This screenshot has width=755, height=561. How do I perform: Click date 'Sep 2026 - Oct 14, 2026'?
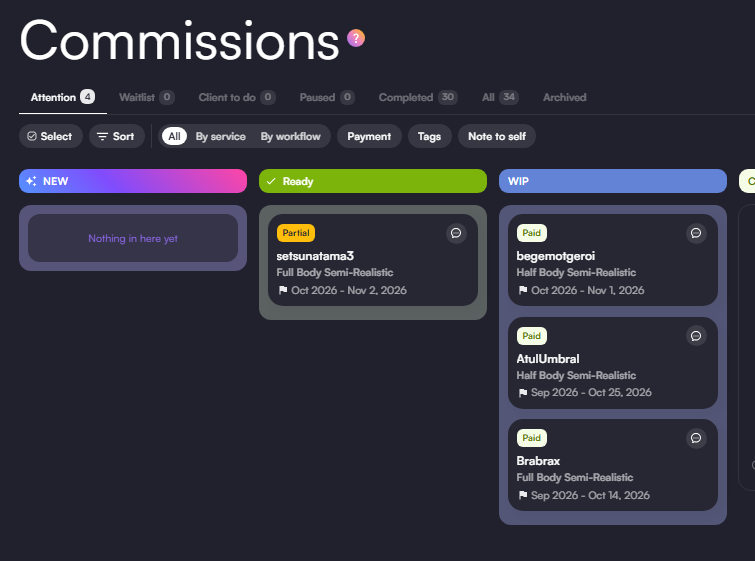(590, 495)
